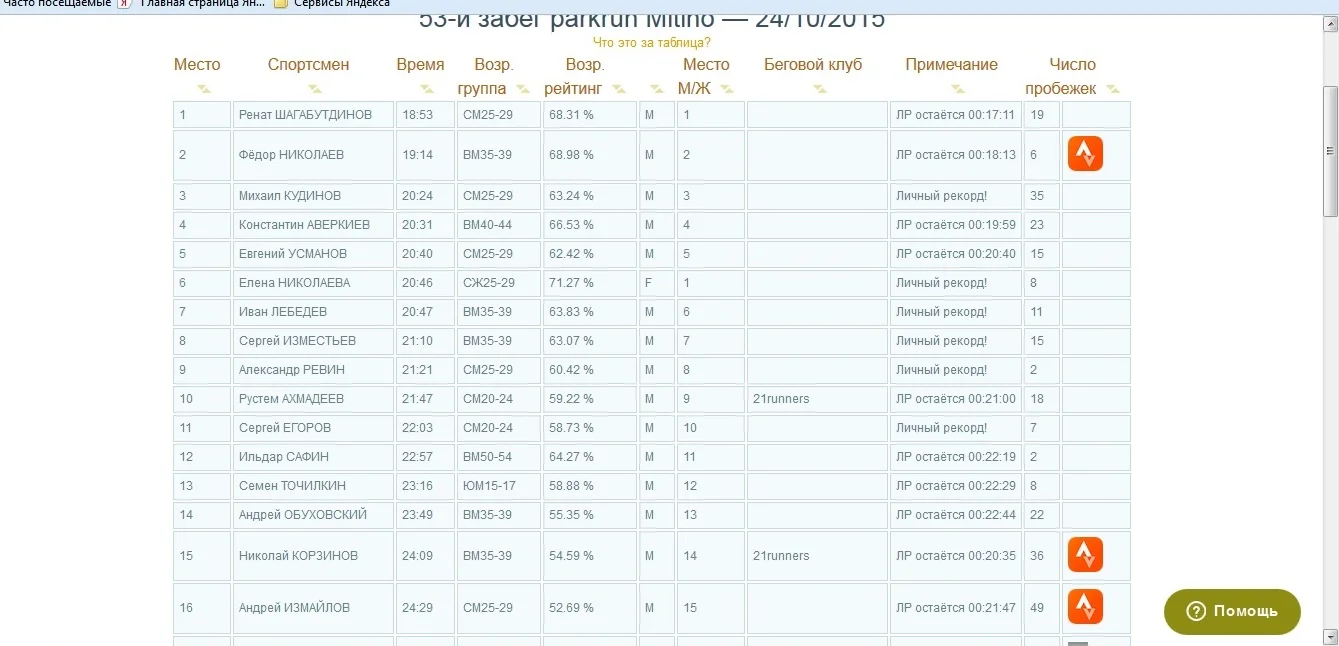The image size is (1339, 646).
Task: Click note 'ЛР остаётся 00:17:11'
Action: tap(956, 115)
